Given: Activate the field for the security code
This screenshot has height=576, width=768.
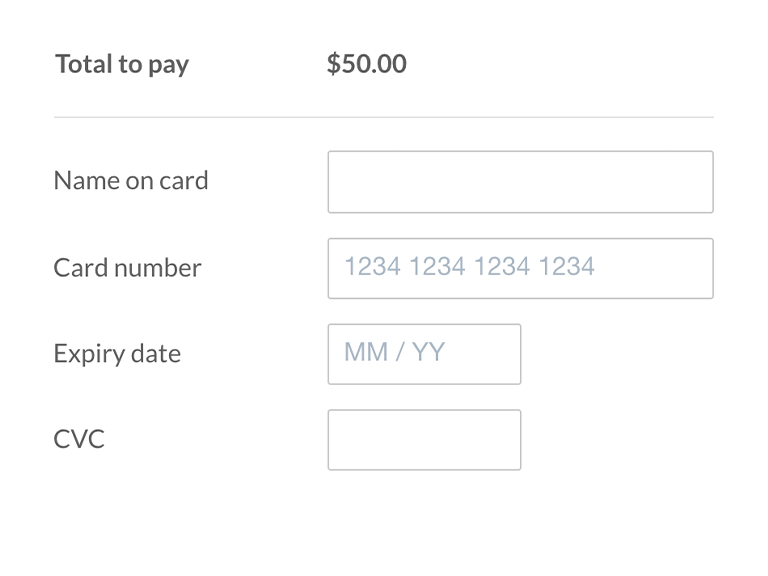Looking at the screenshot, I should pos(424,440).
